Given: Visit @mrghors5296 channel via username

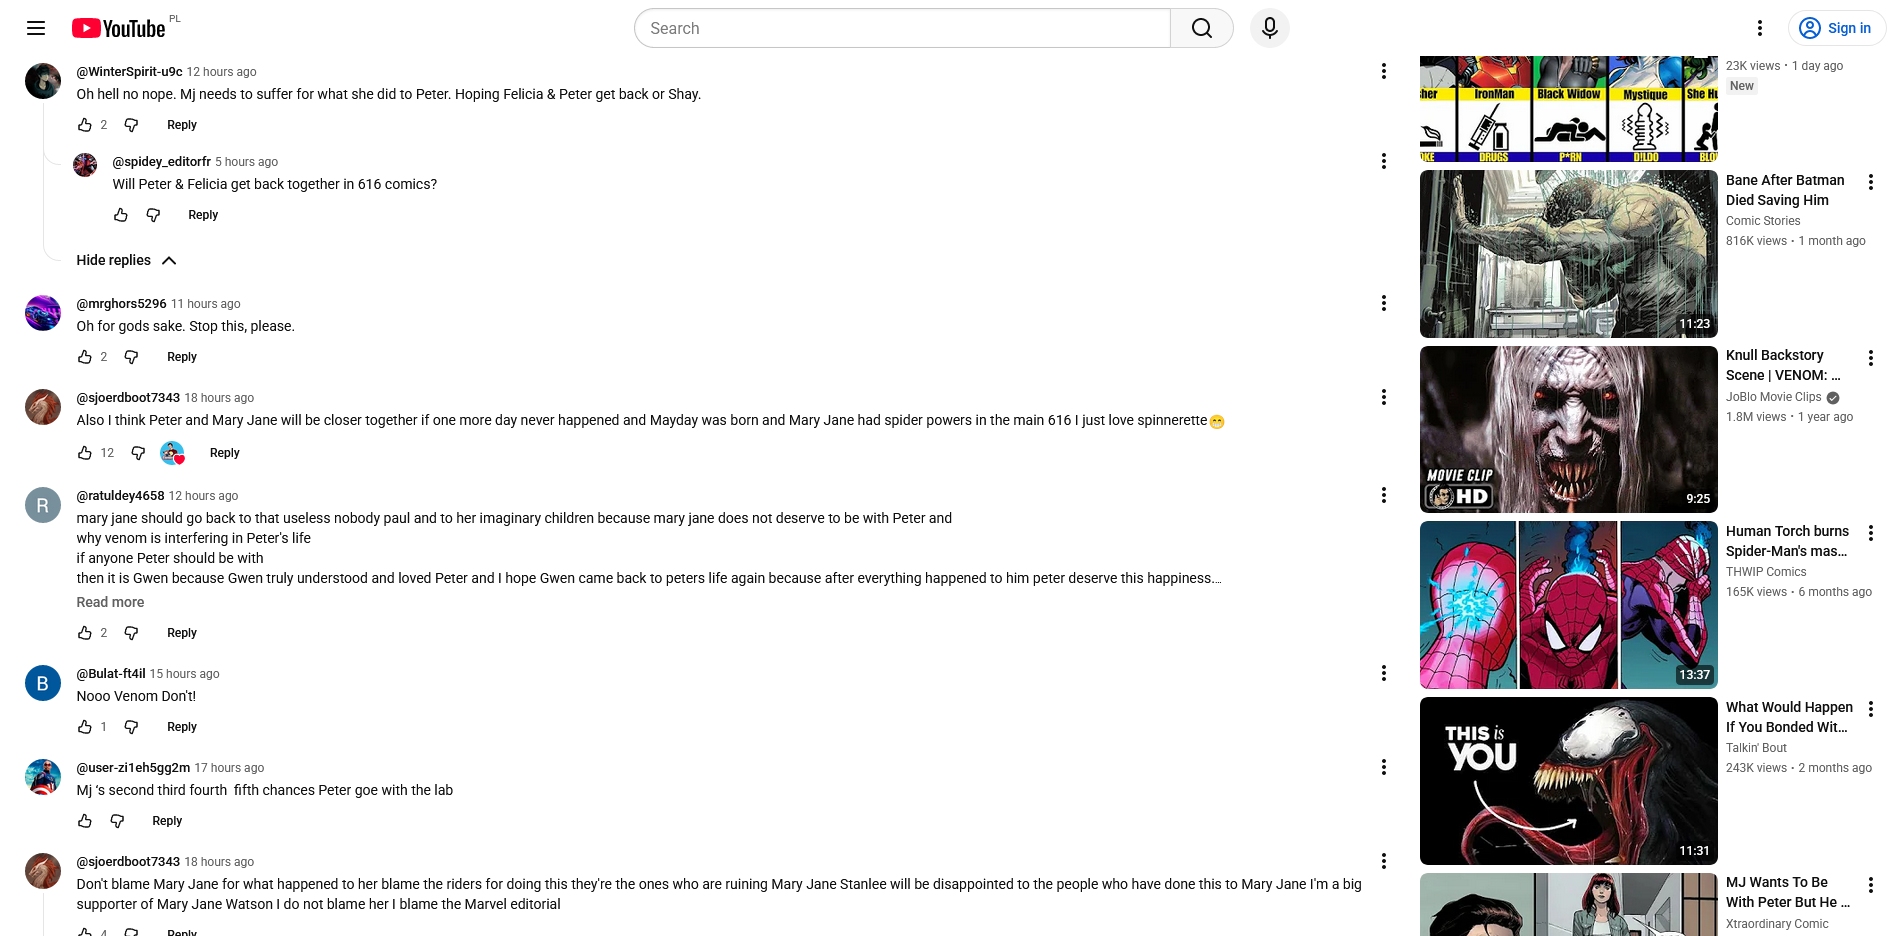Looking at the screenshot, I should (x=122, y=303).
